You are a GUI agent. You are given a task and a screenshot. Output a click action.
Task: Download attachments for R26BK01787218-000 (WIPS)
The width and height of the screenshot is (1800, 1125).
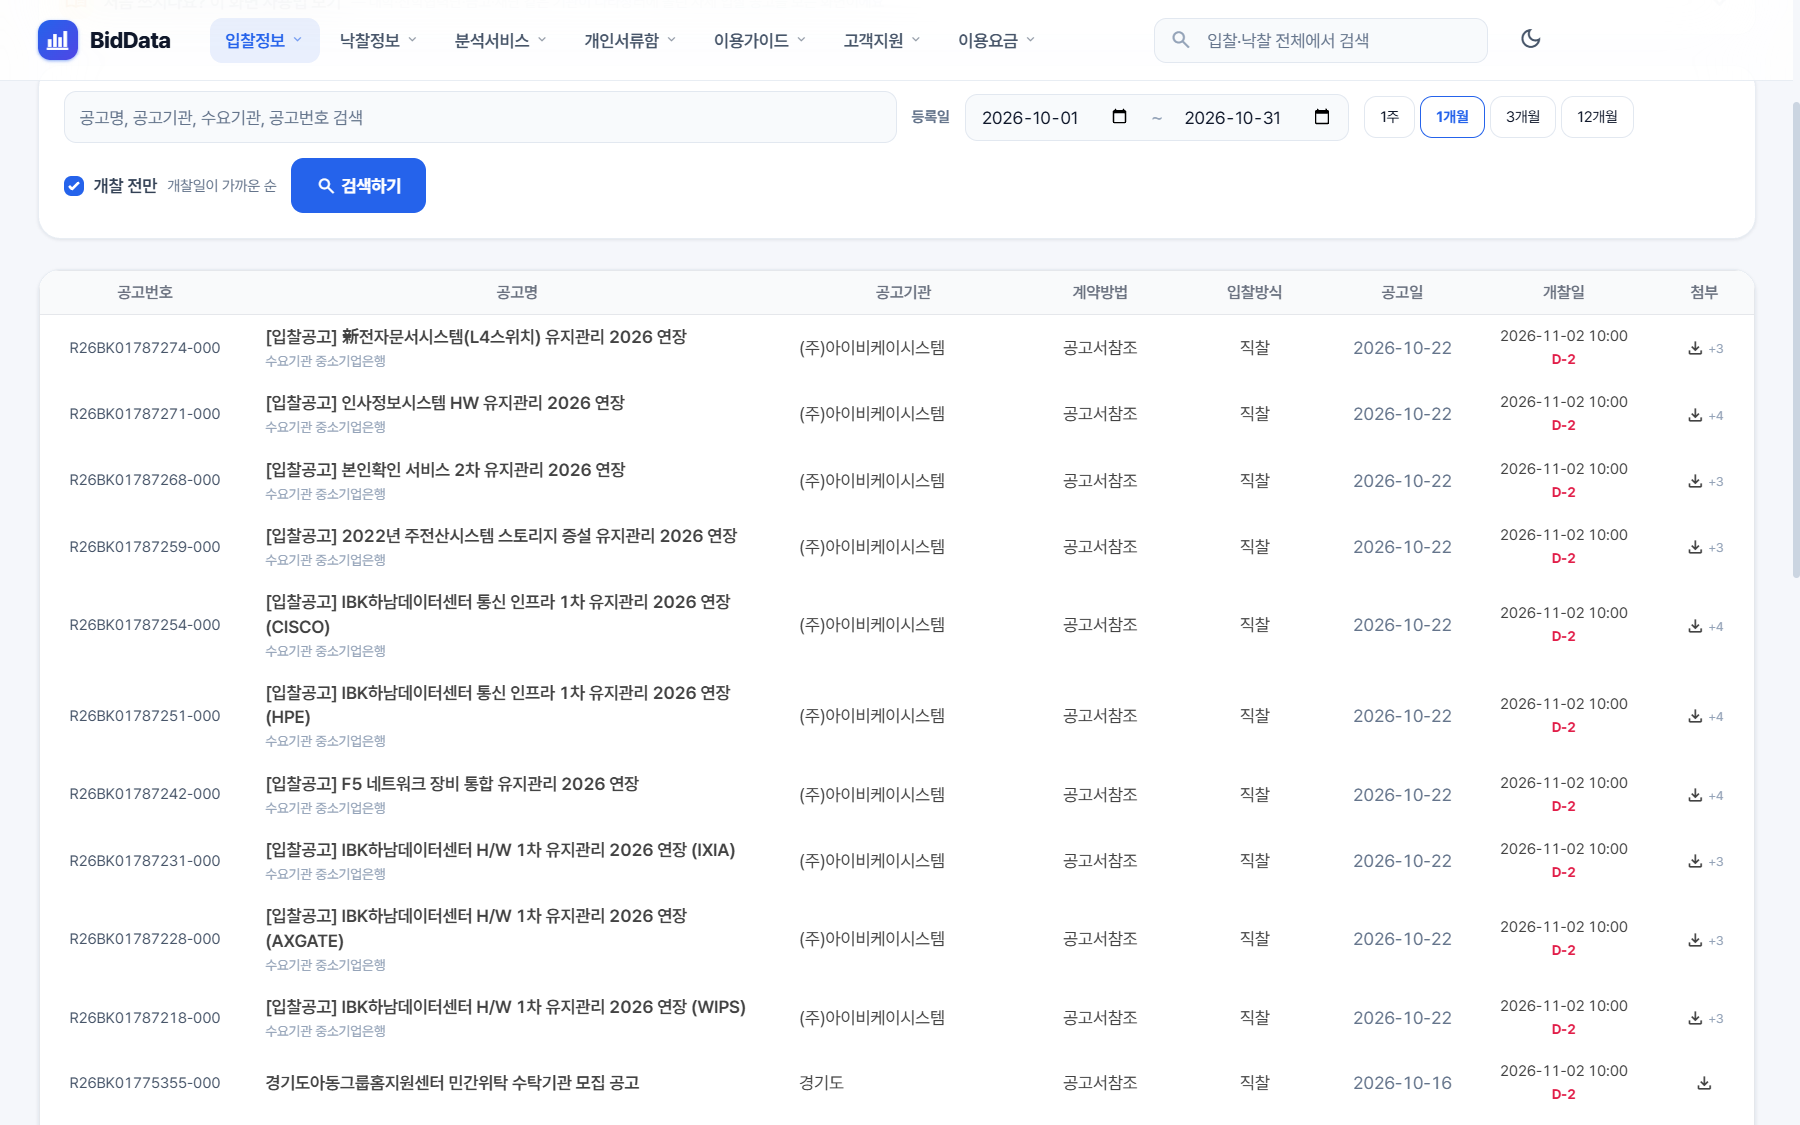pos(1695,1018)
